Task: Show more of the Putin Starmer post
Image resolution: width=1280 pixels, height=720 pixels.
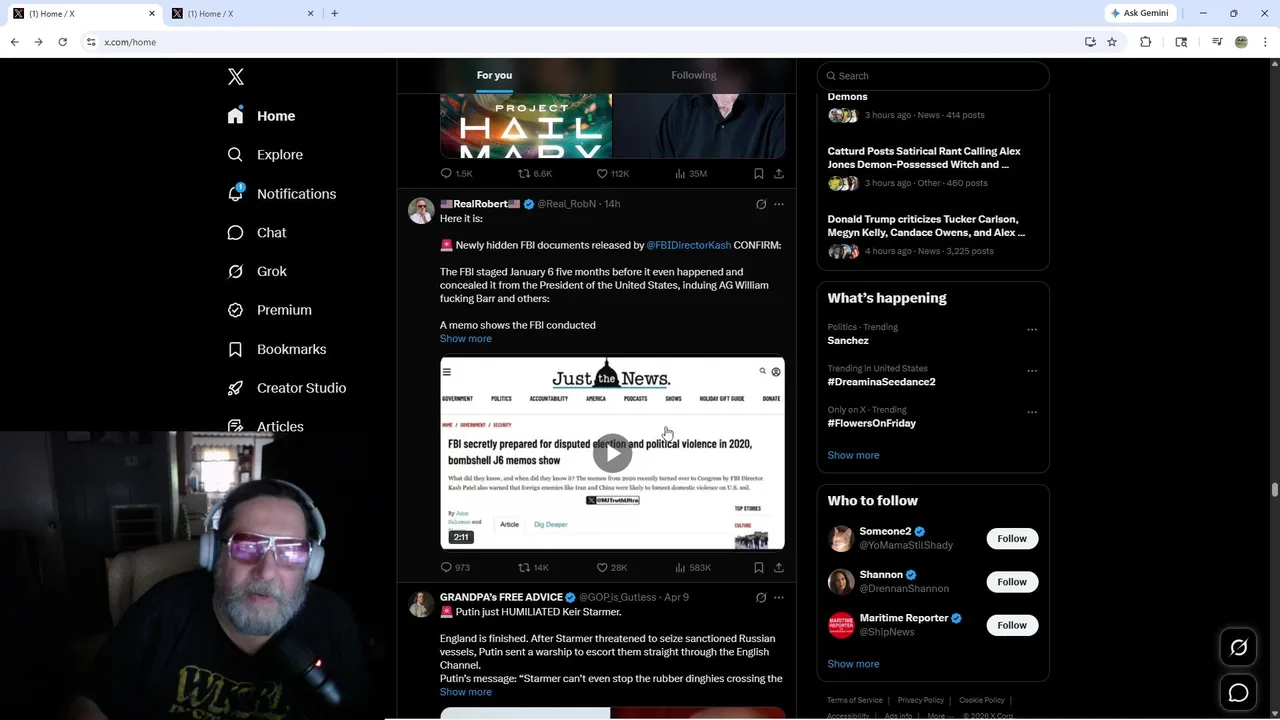Action: tap(465, 692)
